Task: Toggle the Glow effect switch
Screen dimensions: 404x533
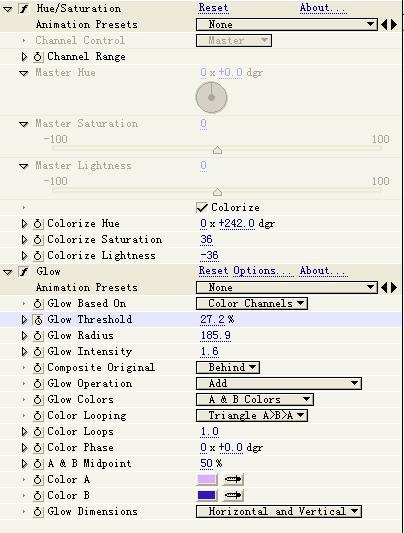Action: point(23,272)
